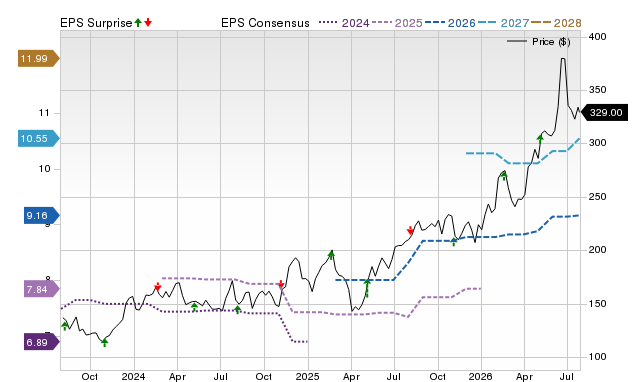Click the 2024 date axis label
This screenshot has width=640, height=382.
point(133,376)
